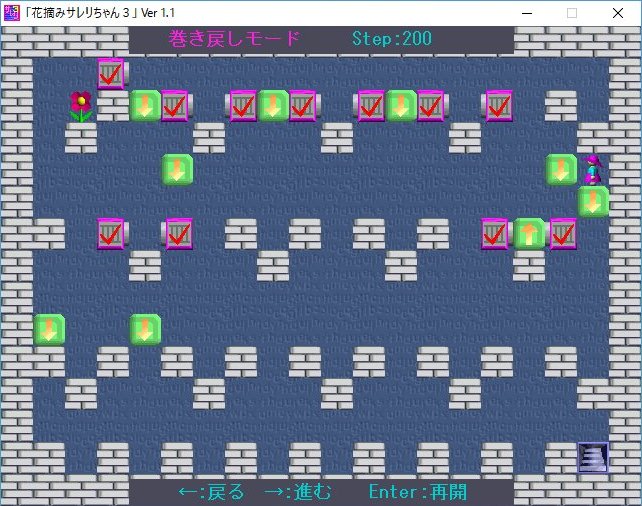Minimize the game window
This screenshot has width=642, height=506.
[526, 13]
